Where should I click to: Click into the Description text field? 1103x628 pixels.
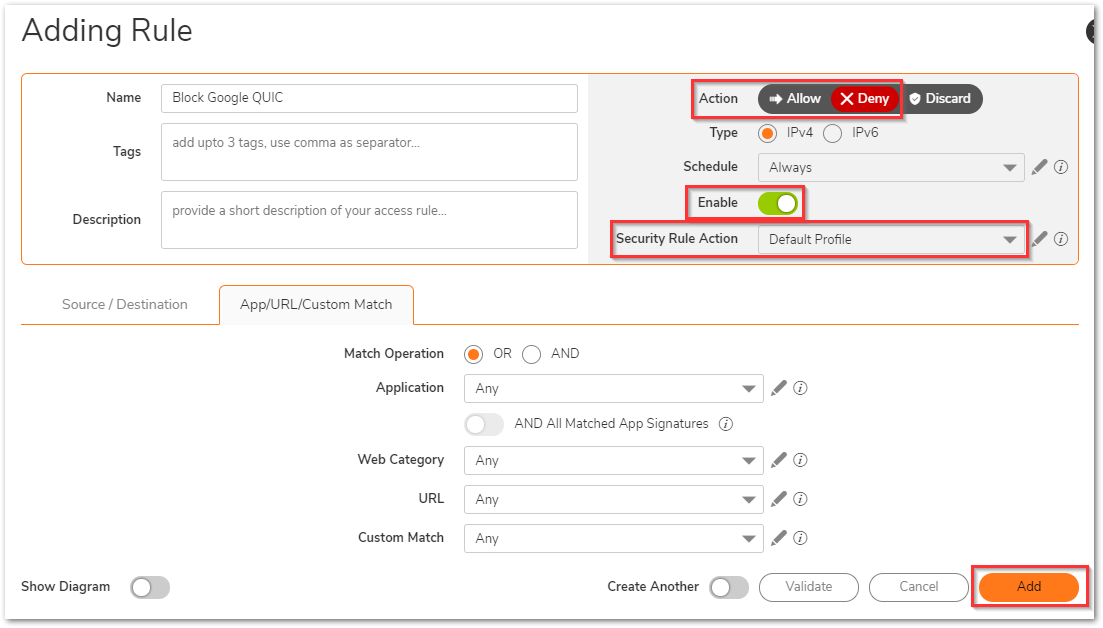[x=369, y=220]
